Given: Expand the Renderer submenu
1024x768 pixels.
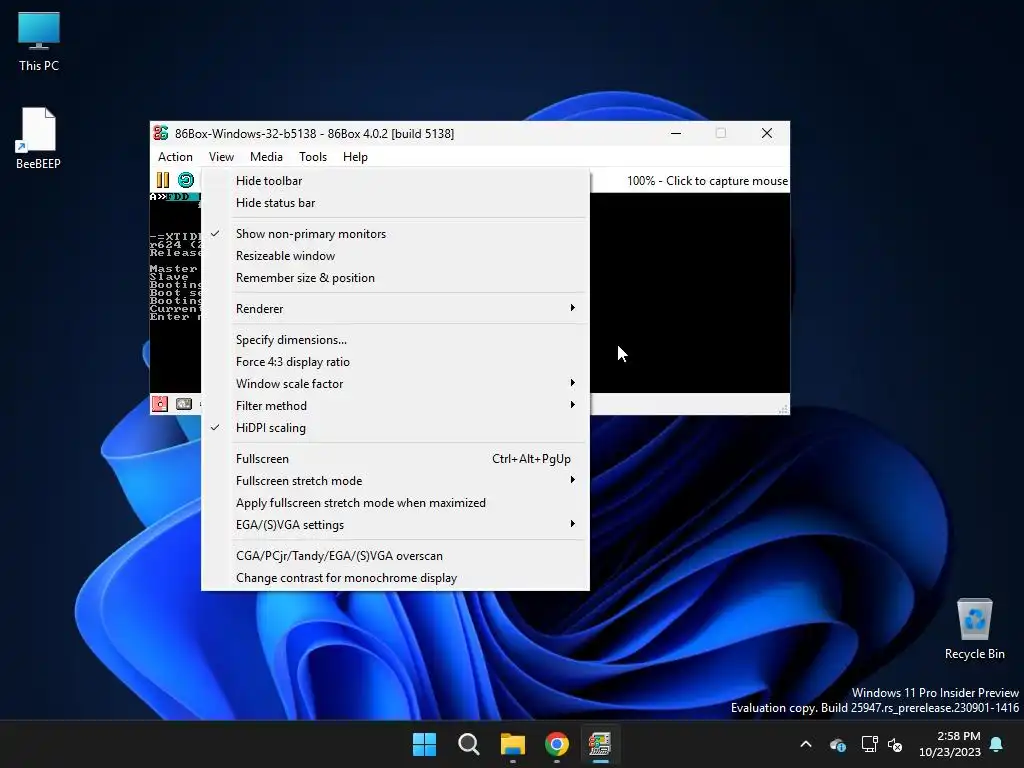Looking at the screenshot, I should pos(395,309).
